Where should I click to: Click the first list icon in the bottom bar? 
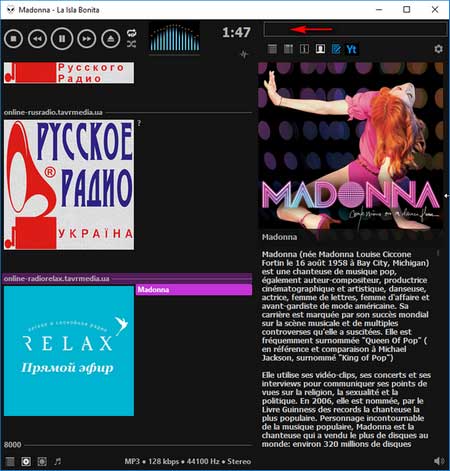pos(10,461)
